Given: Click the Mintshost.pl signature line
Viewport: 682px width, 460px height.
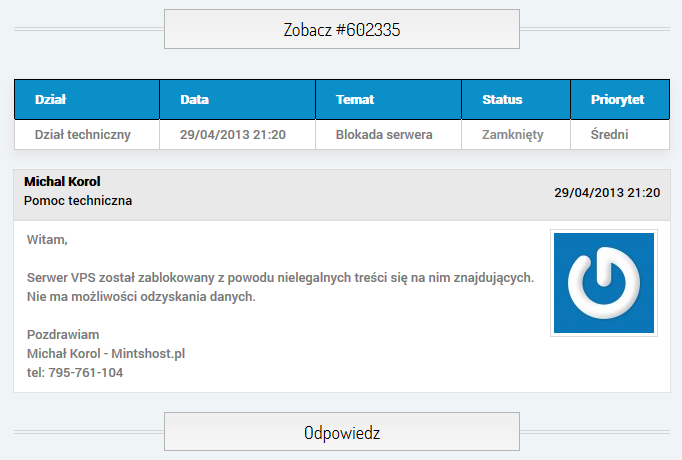Looking at the screenshot, I should (x=106, y=353).
